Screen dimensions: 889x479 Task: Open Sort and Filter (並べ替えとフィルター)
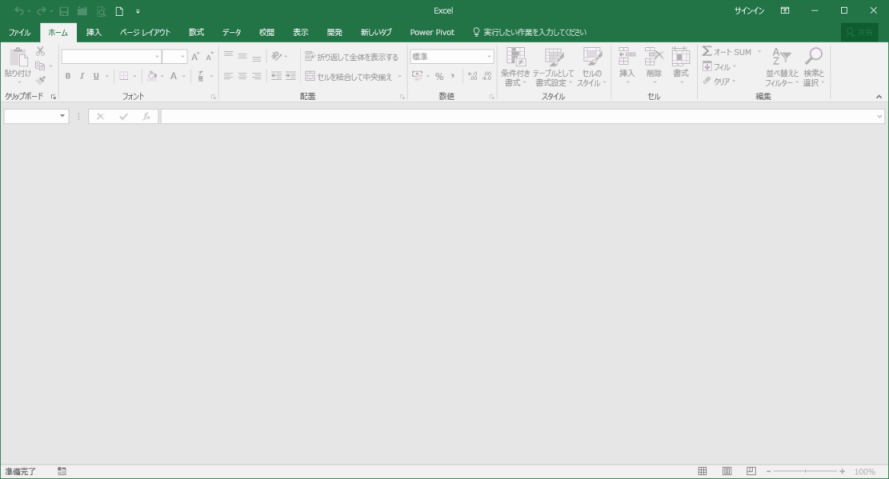pos(782,67)
